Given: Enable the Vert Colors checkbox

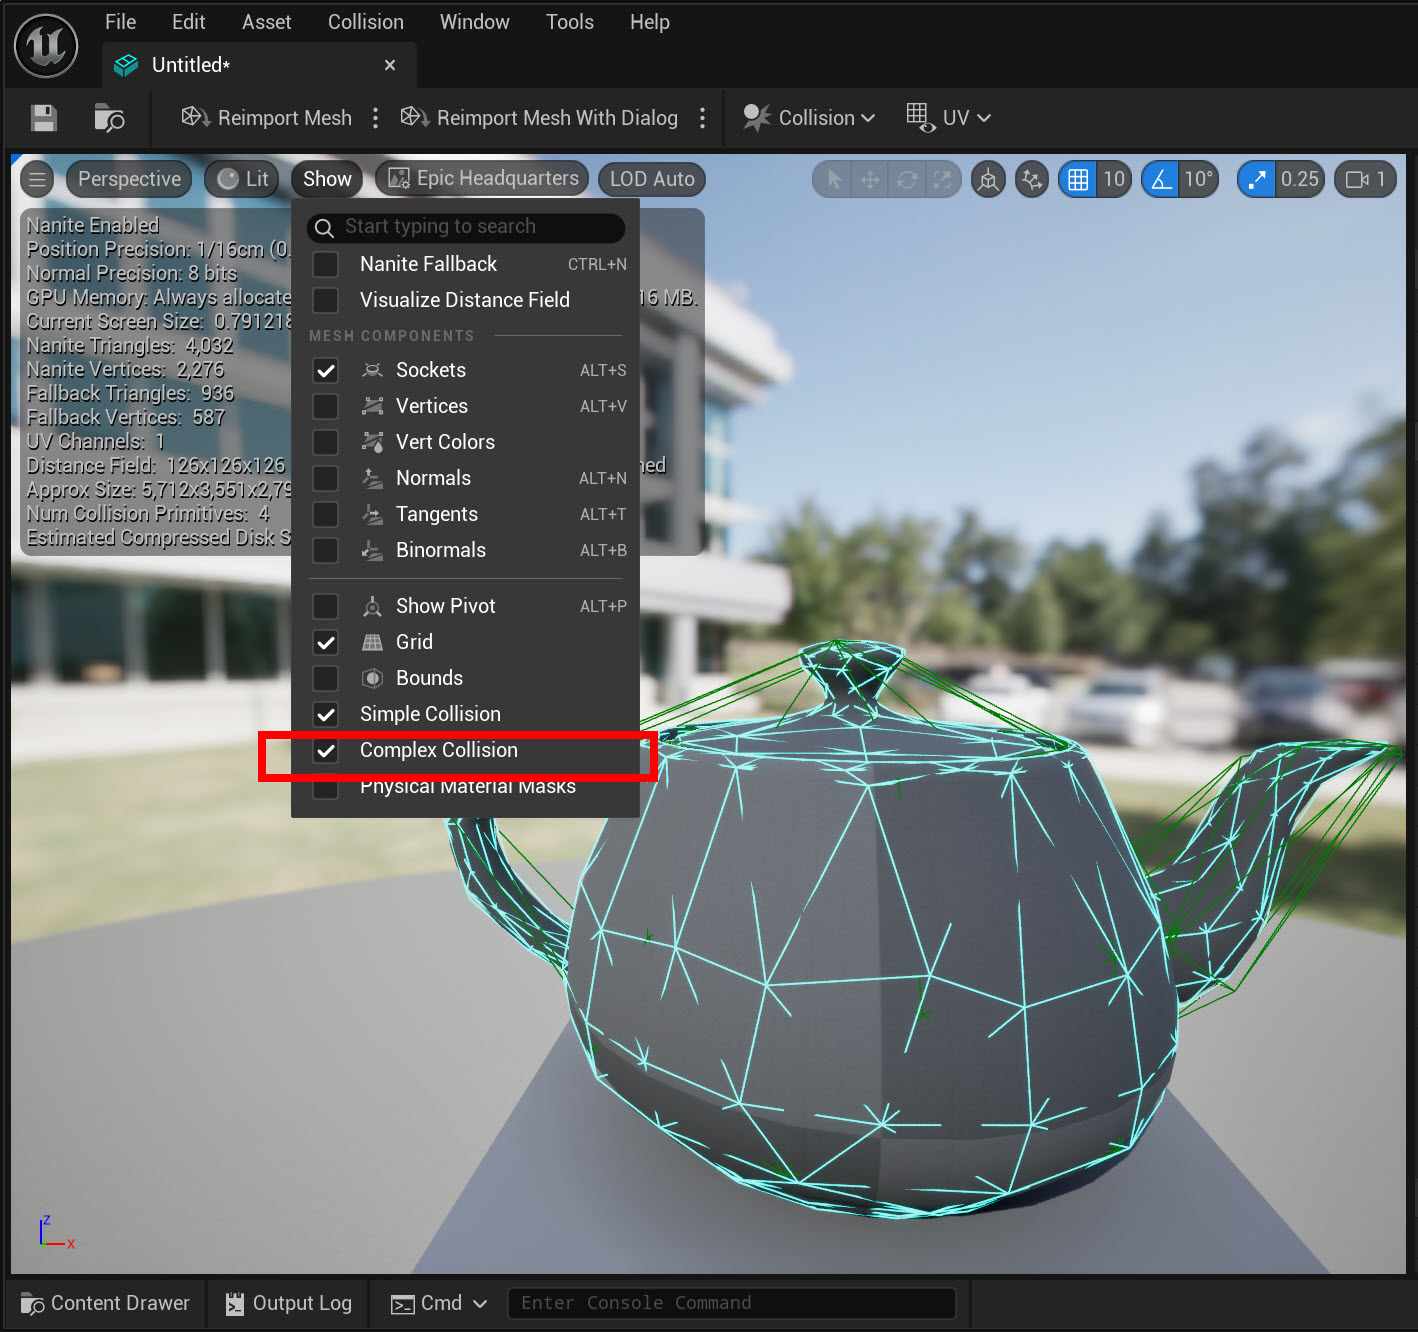Looking at the screenshot, I should 325,443.
